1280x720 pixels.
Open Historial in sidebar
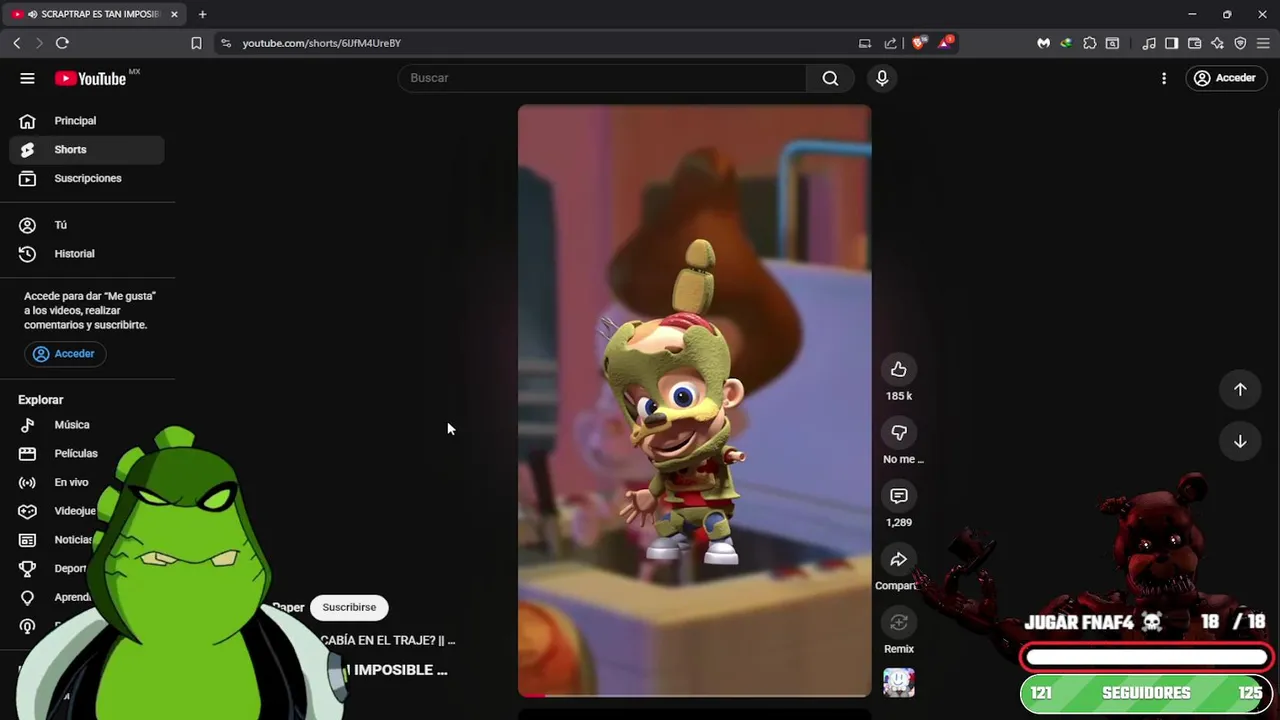(x=88, y=254)
